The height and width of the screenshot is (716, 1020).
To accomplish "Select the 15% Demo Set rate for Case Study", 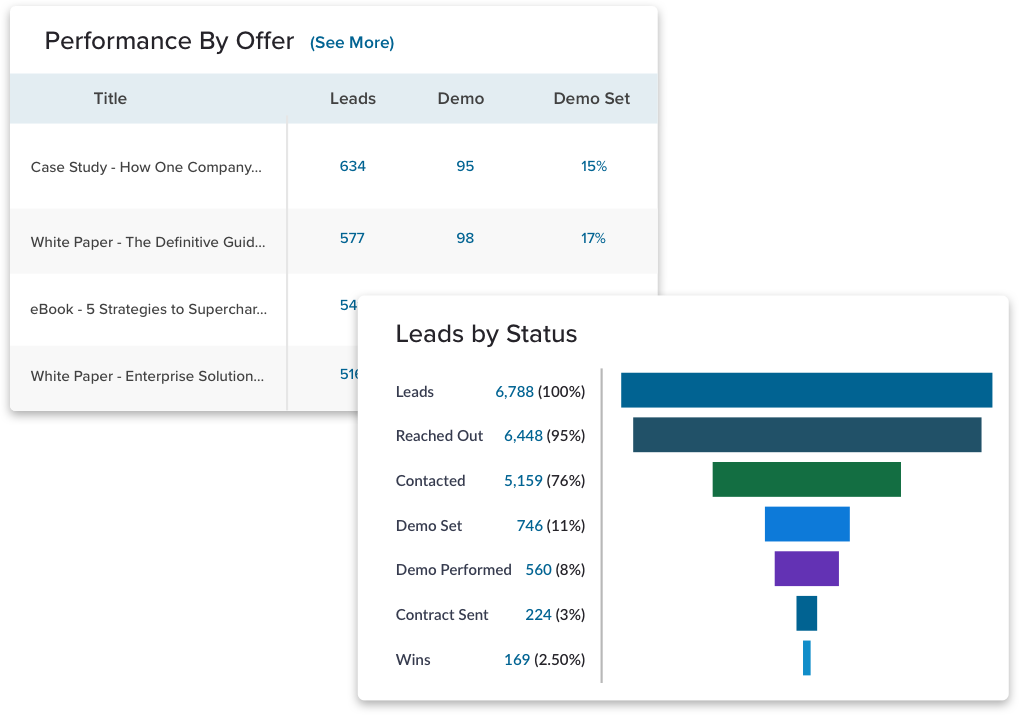I will [593, 166].
